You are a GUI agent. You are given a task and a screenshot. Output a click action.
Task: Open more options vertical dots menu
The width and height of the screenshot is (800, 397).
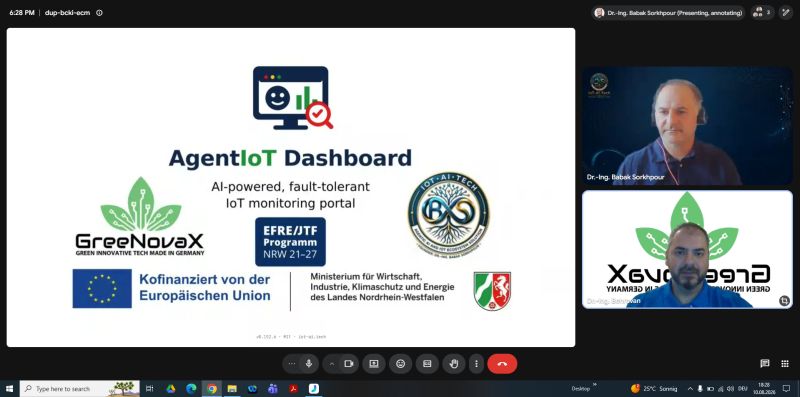[476, 364]
